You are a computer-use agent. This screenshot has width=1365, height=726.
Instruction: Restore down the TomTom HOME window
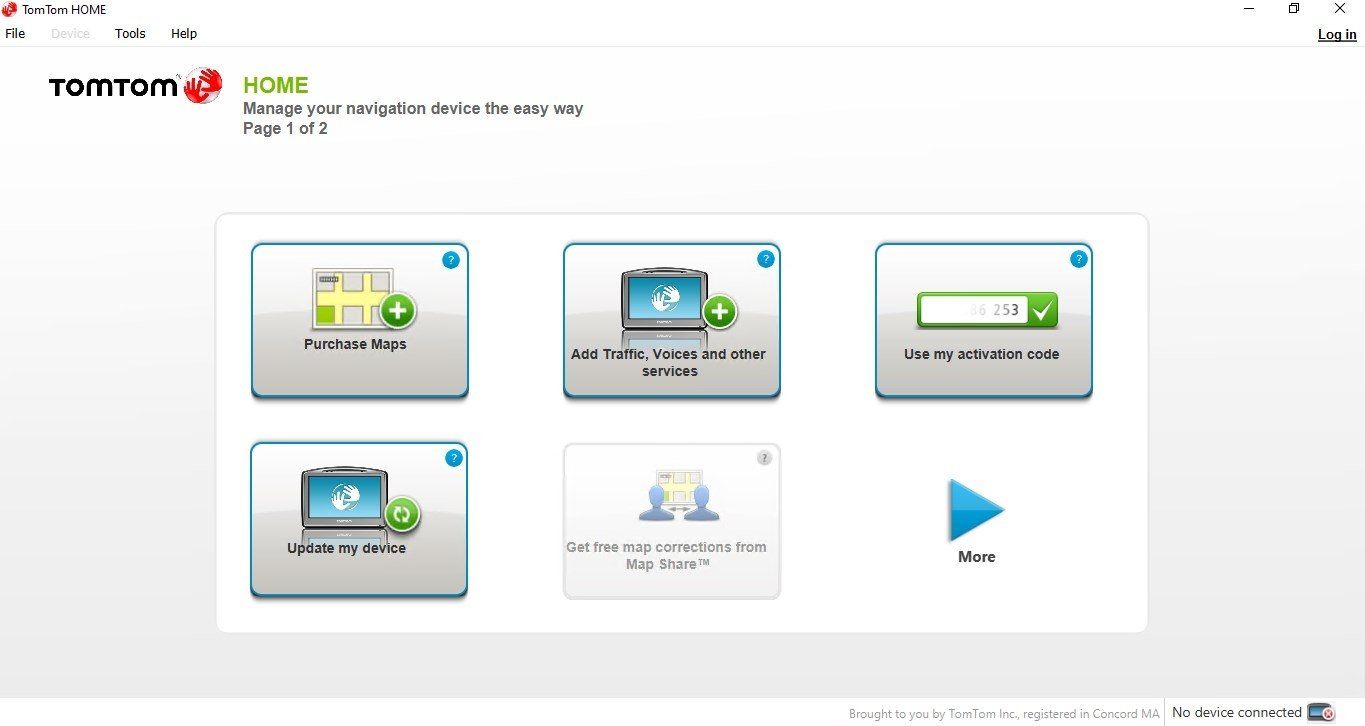(1294, 9)
